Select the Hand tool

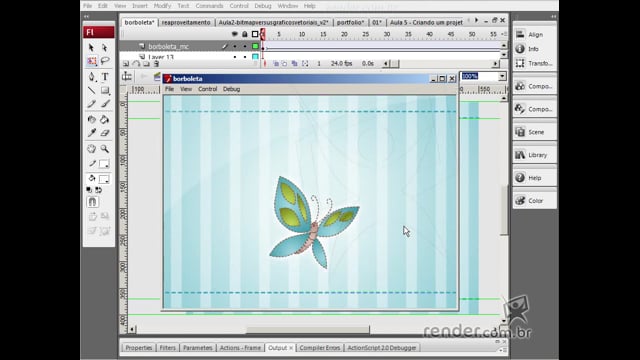click(91, 149)
